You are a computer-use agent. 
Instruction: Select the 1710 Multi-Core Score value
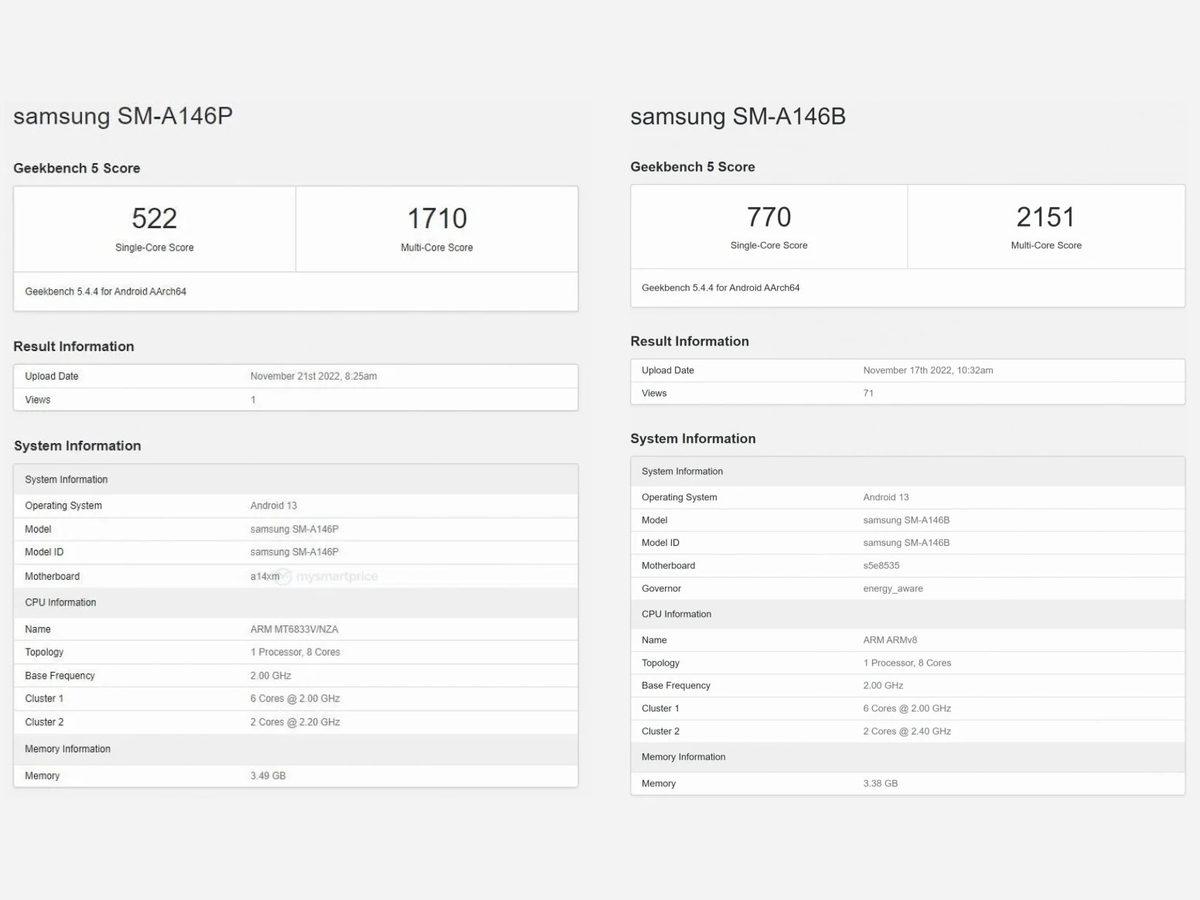pos(437,218)
